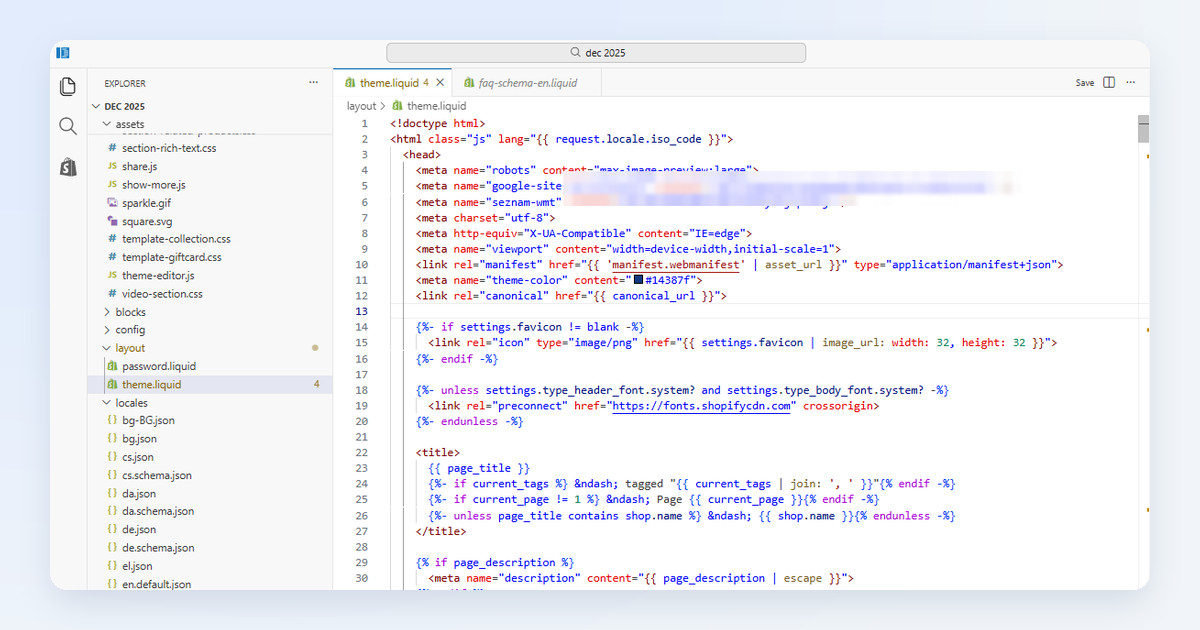Click {{ page_title }} on line 23
1200x630 pixels.
click(x=479, y=468)
